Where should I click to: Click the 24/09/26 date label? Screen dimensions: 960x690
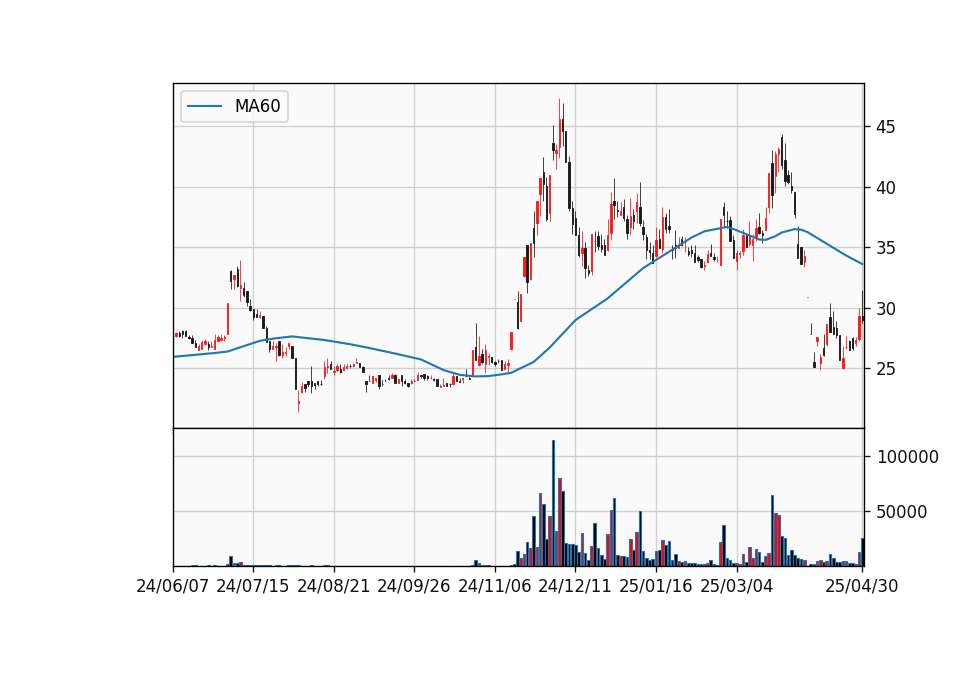414,586
